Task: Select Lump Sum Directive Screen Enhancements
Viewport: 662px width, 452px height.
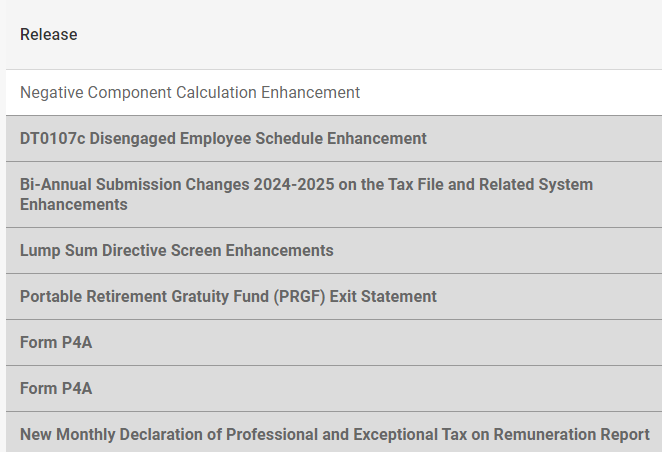Action: click(177, 250)
